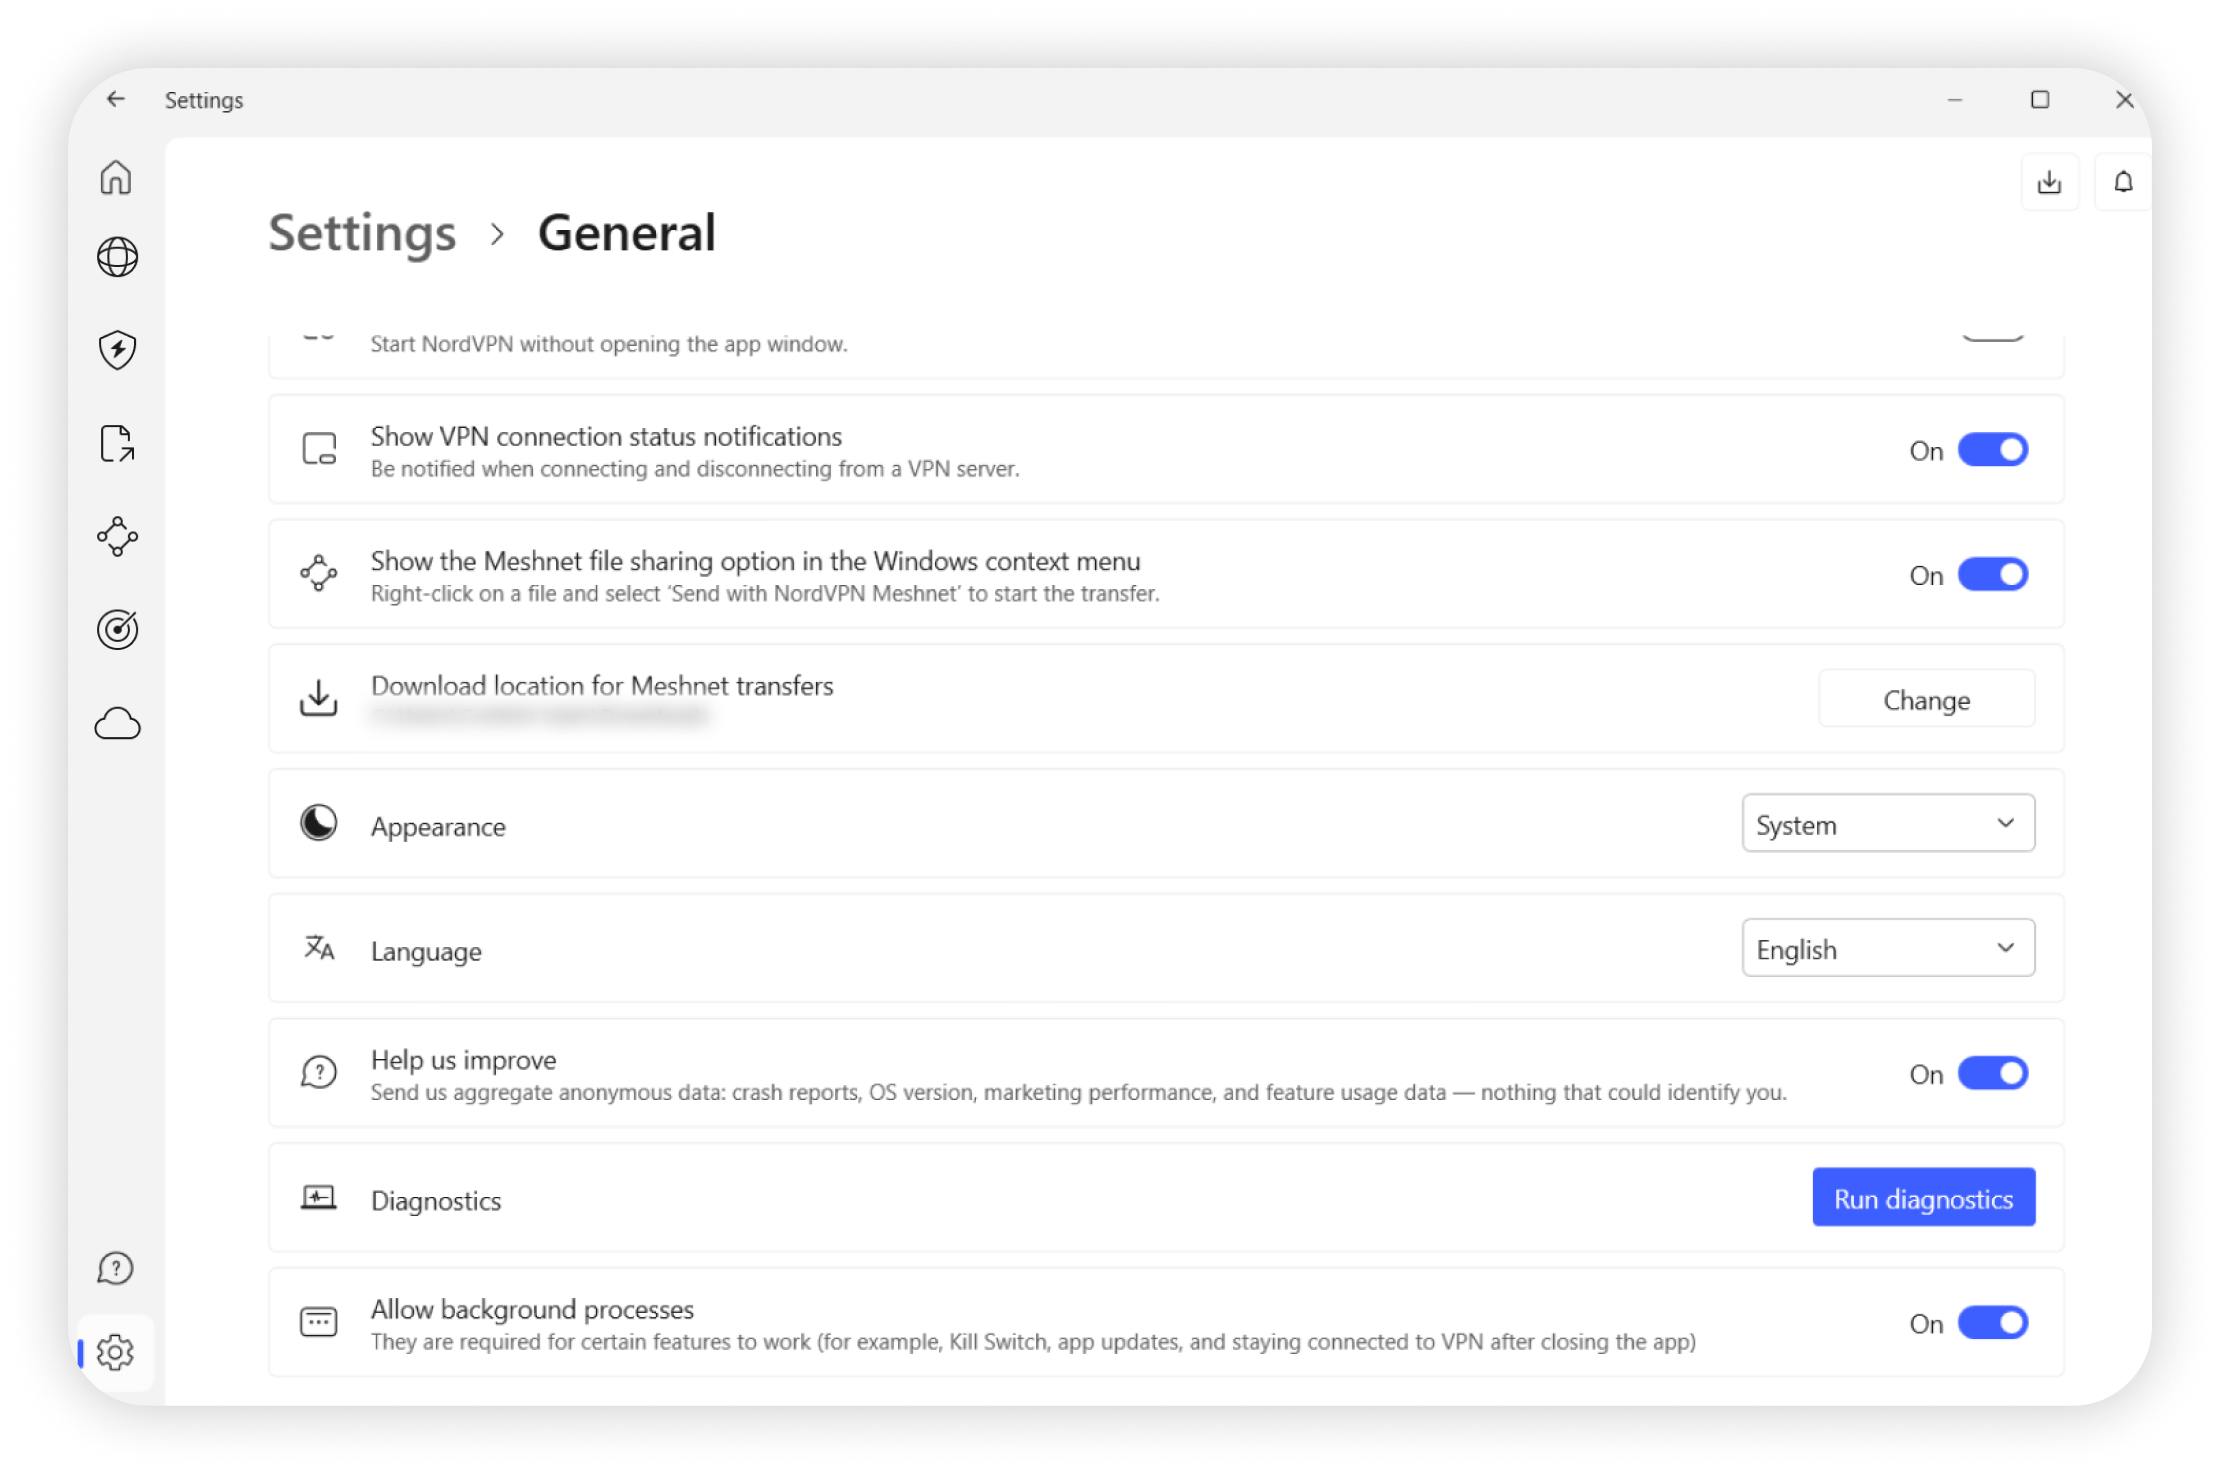Switch off Allow background processes

[1992, 1322]
